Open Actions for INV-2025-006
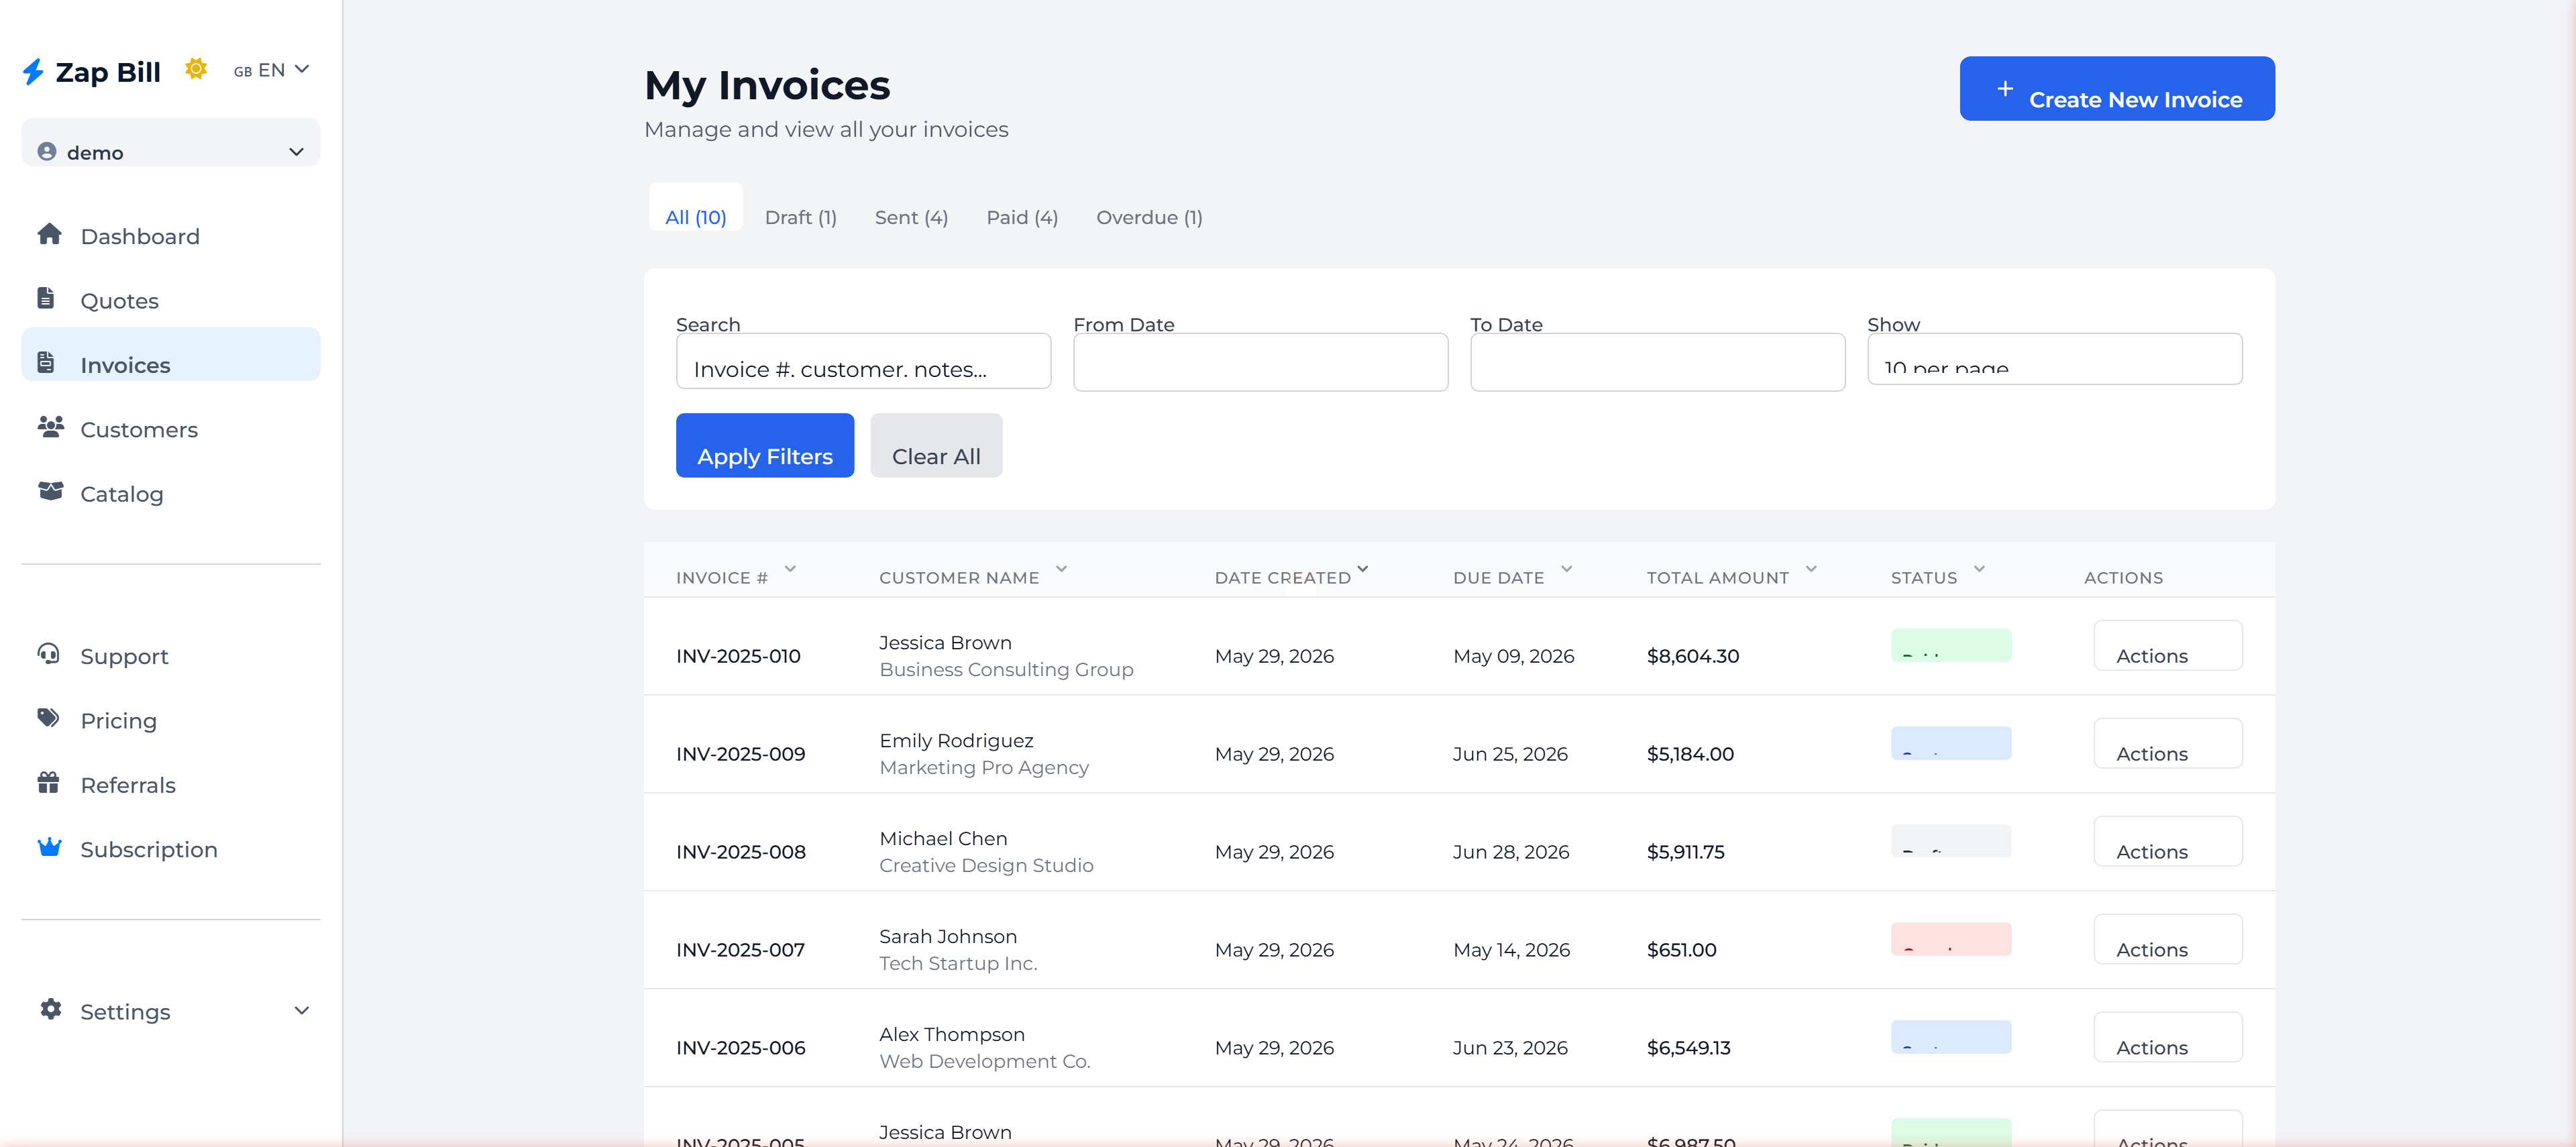2576x1147 pixels. (2167, 1037)
